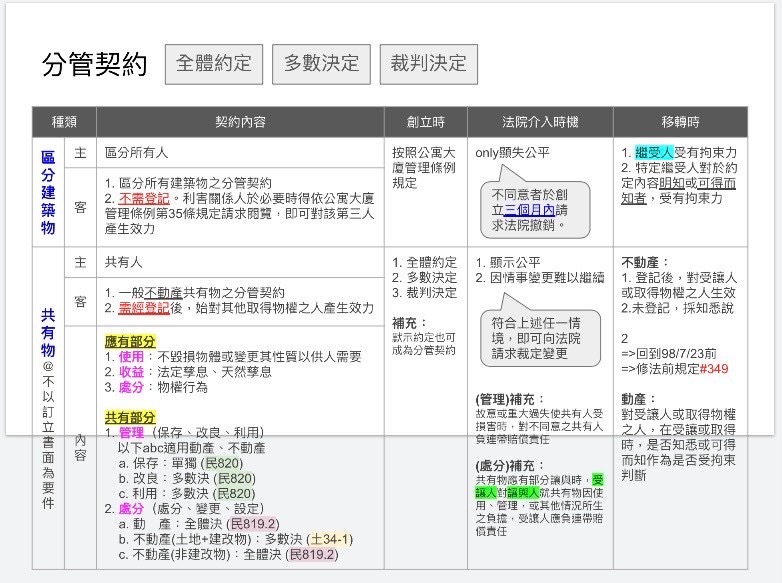Image resolution: width=782 pixels, height=583 pixels.
Task: Click the 1. 區分所有建築物之分管契約 line
Action: pos(189,183)
